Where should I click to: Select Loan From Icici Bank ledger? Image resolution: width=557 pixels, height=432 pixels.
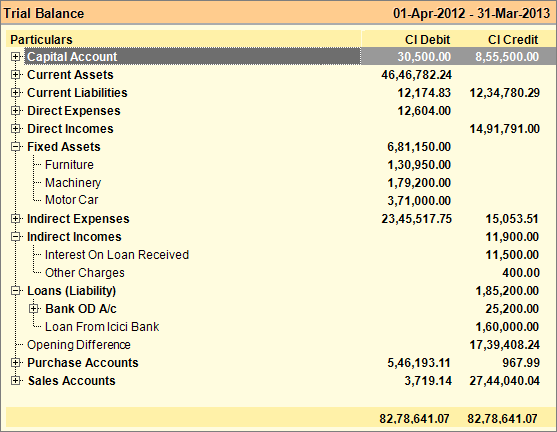(102, 327)
